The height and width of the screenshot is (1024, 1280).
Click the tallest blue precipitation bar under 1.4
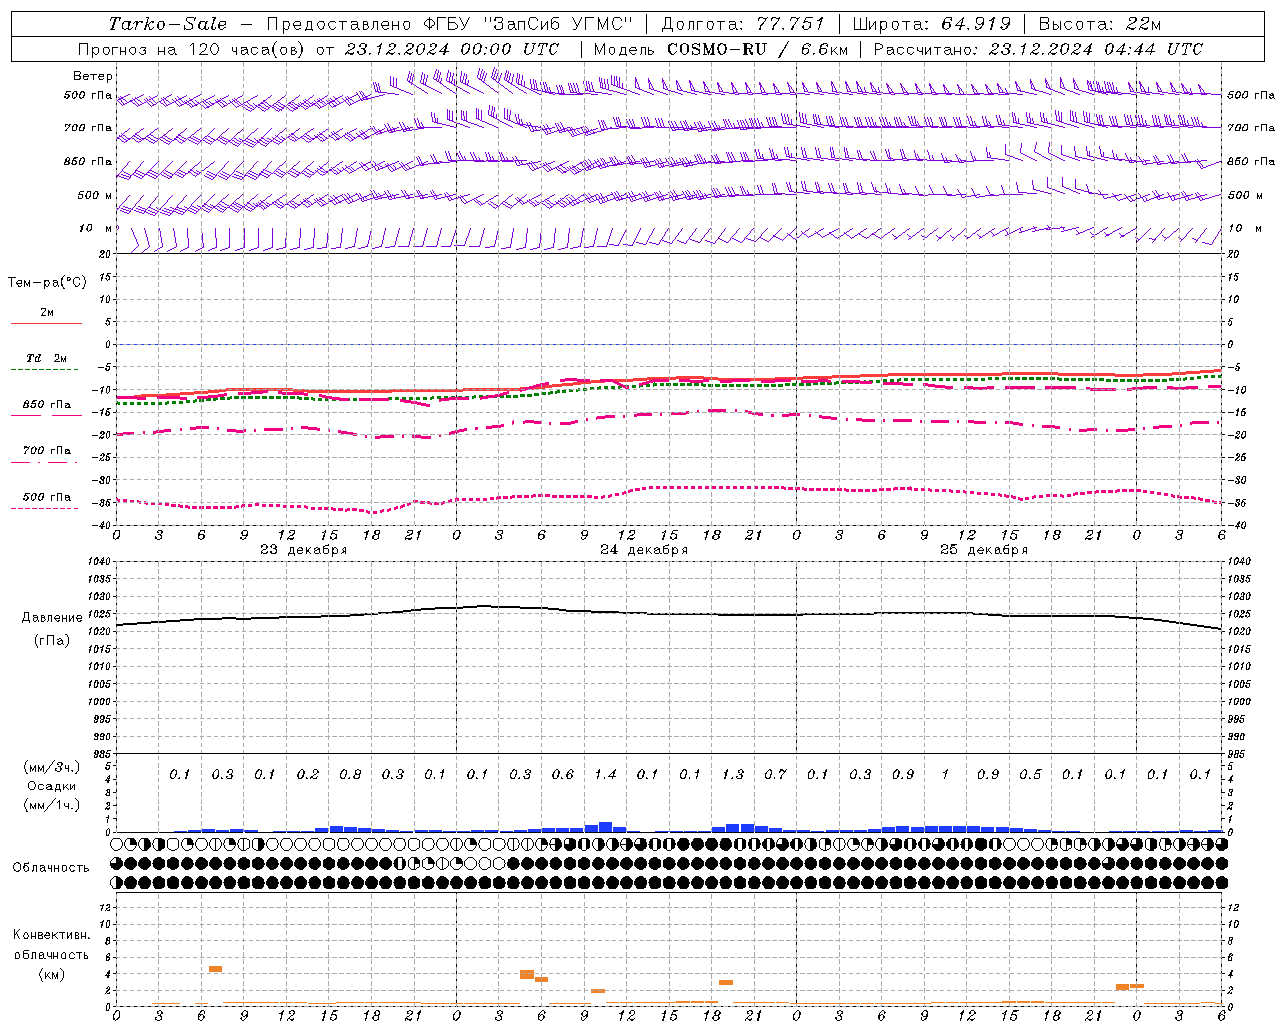605,827
